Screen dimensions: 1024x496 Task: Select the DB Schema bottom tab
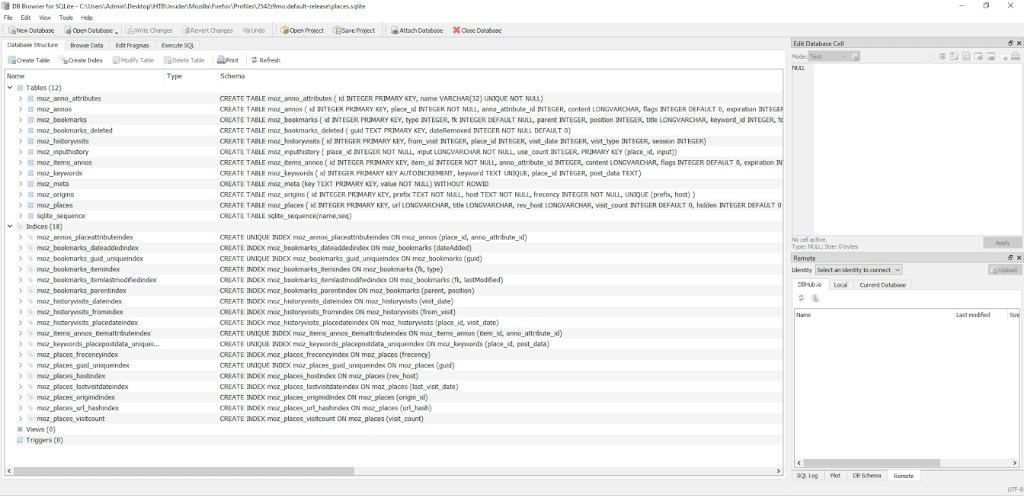click(868, 476)
